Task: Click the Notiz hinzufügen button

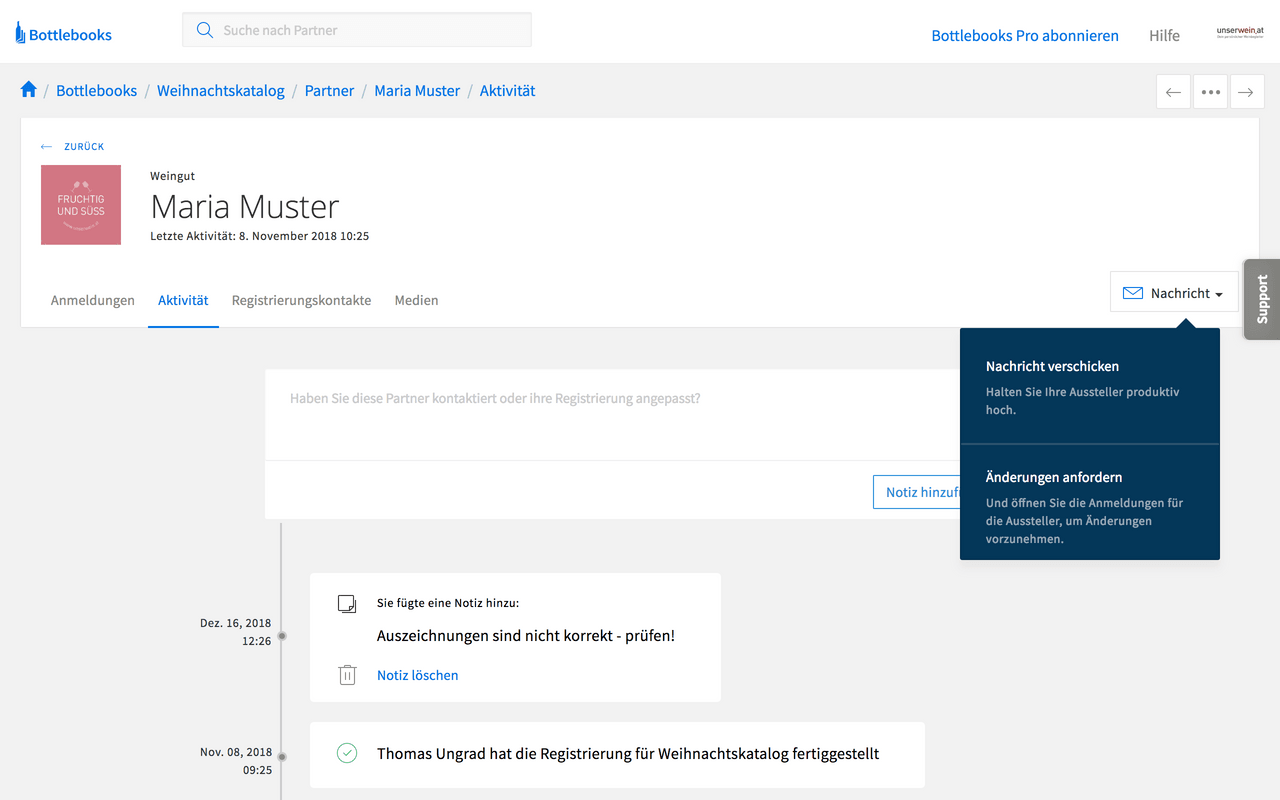Action: 917,492
